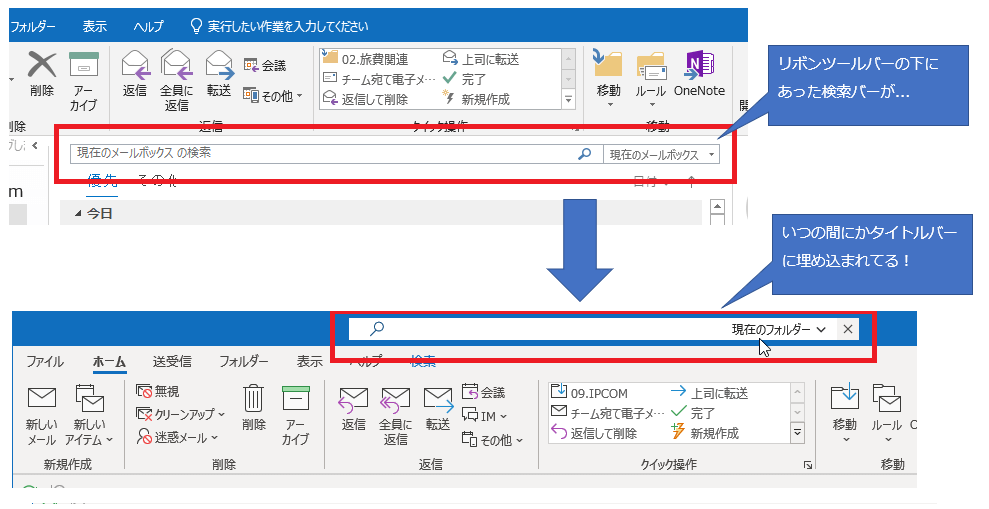Click the 転送 icon in lower ribbon
Viewport: 989px width, 509px height.
point(438,400)
